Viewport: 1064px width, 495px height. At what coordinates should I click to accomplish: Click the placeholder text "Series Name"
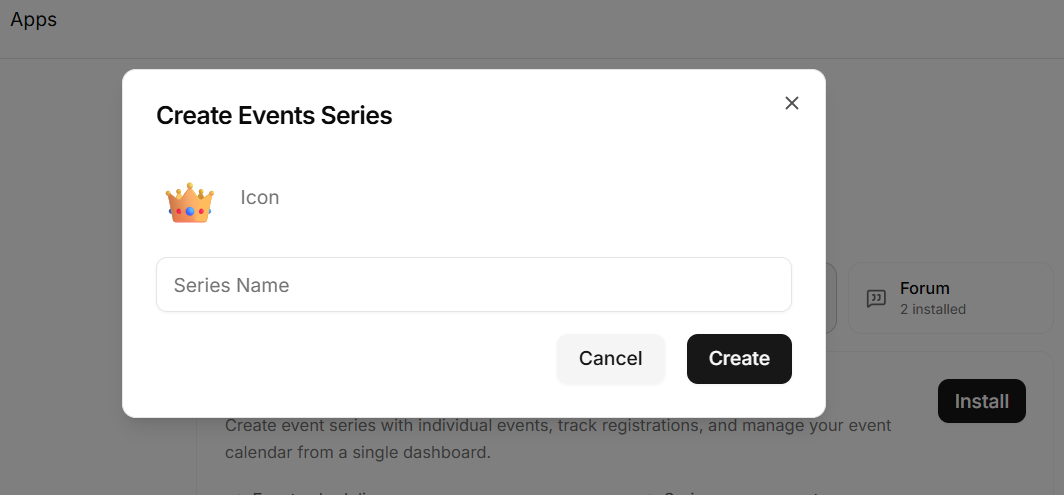click(231, 285)
